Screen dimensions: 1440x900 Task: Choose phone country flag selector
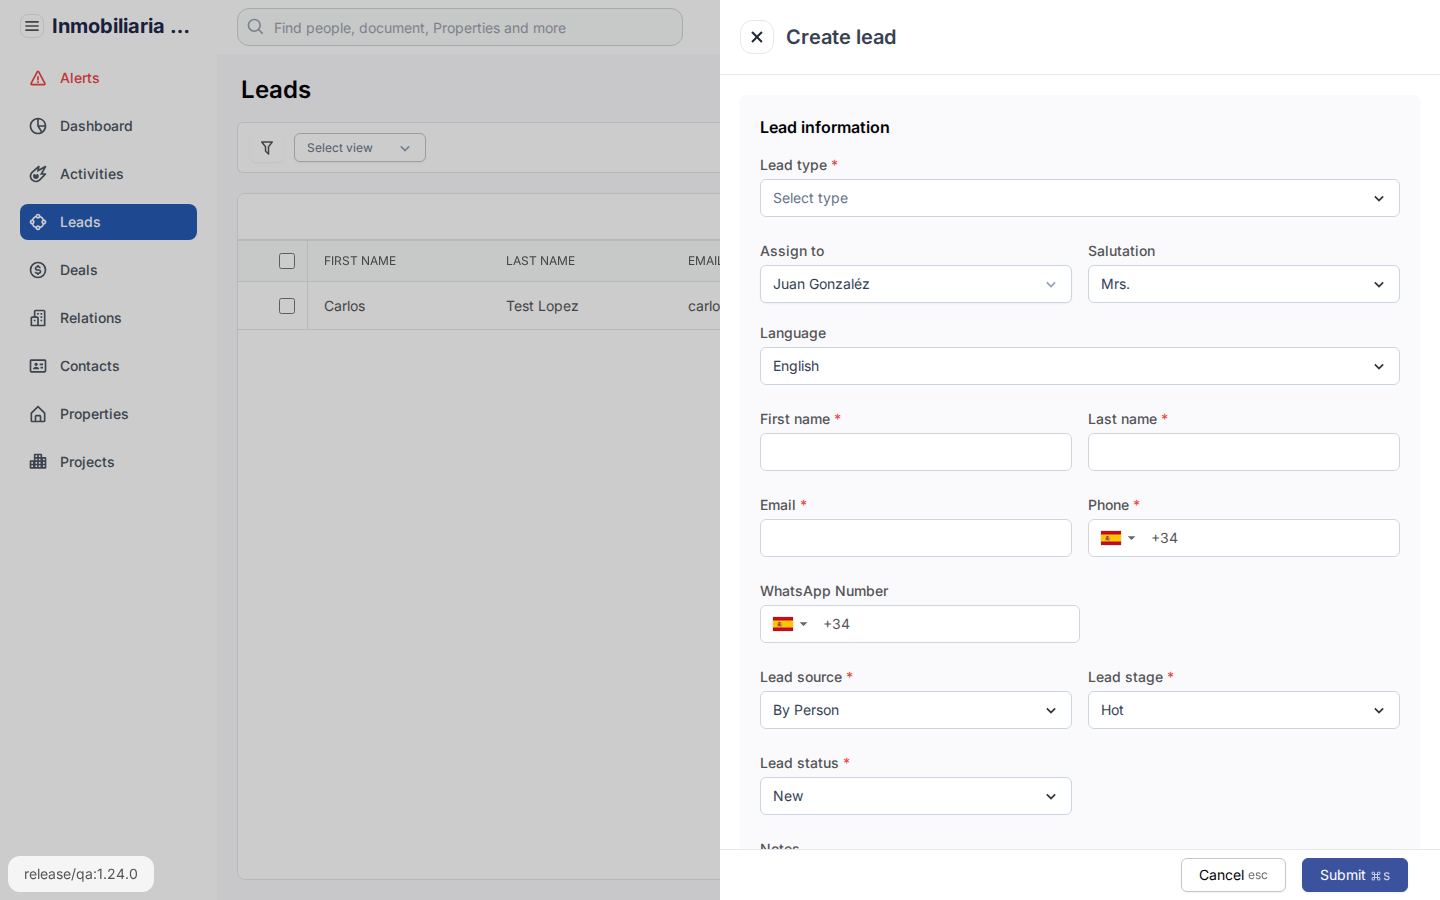pyautogui.click(x=1117, y=538)
